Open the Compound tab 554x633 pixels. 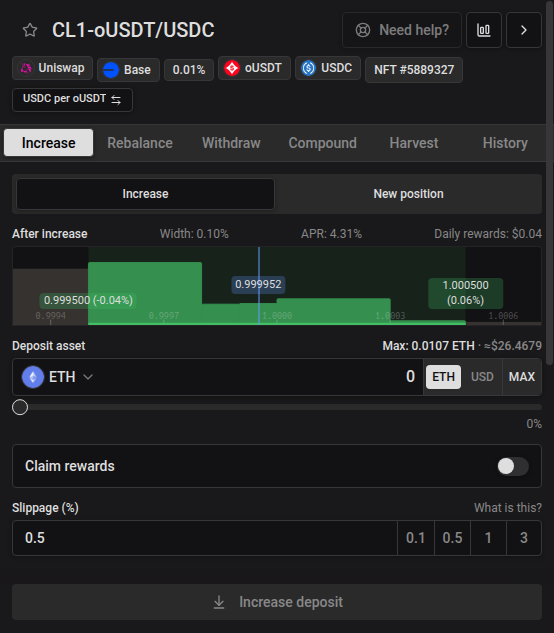[x=323, y=143]
